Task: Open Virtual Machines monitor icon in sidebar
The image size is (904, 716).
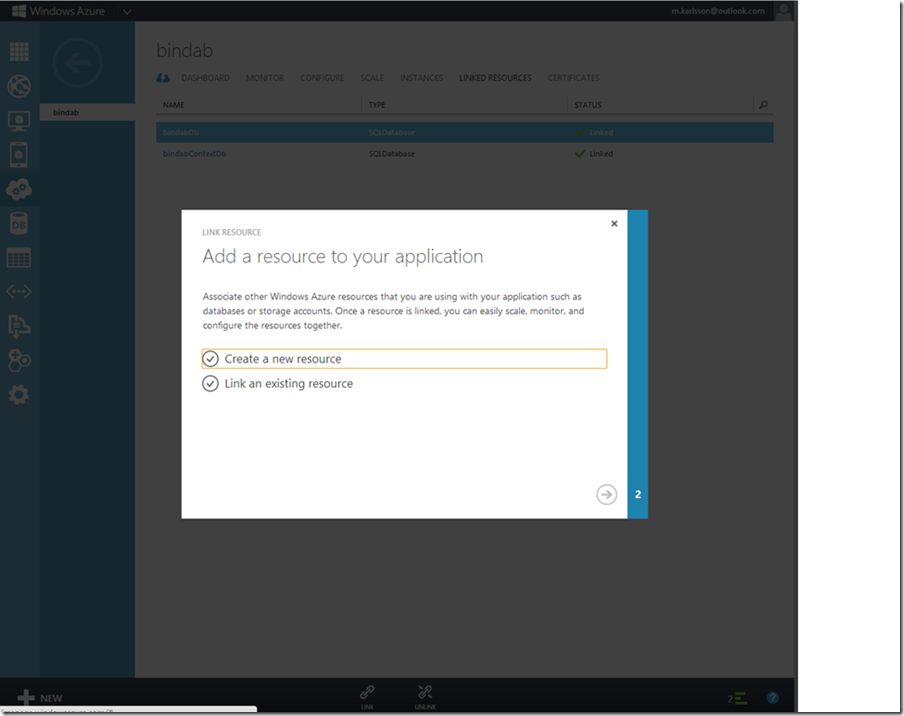Action: pyautogui.click(x=19, y=121)
